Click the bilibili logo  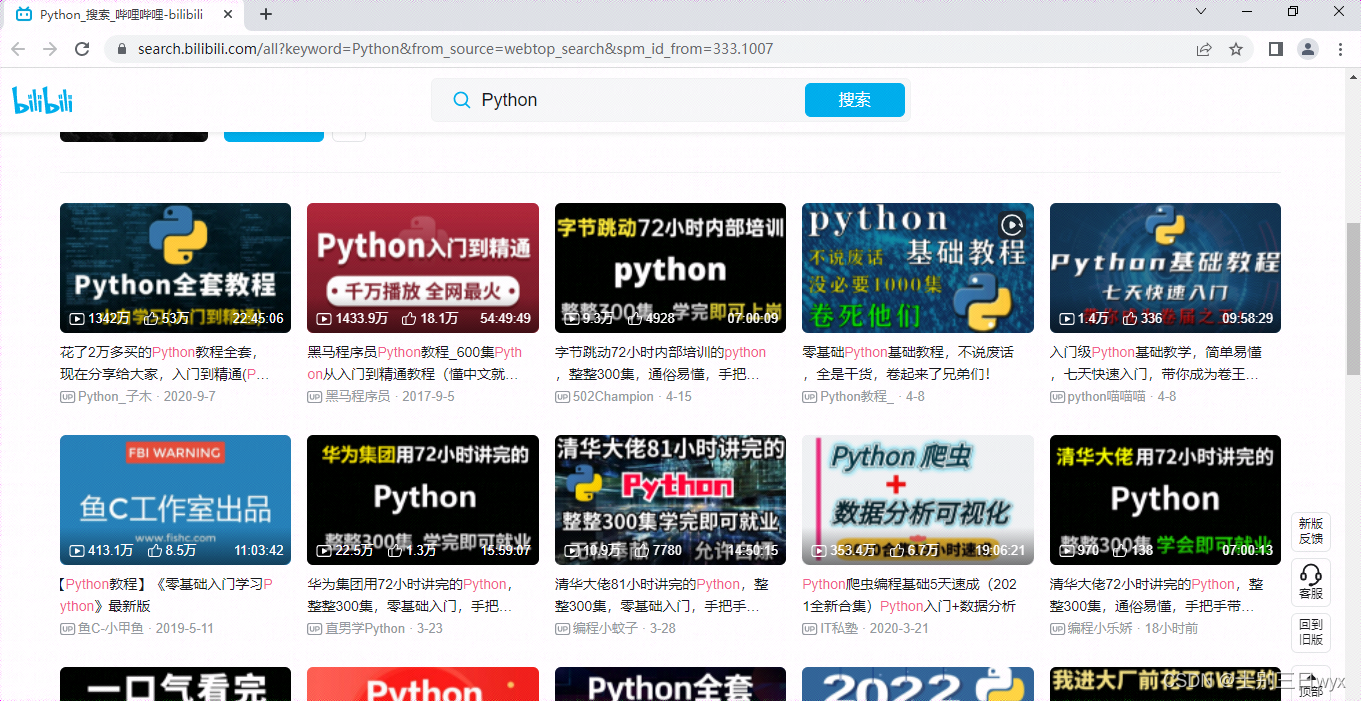43,100
